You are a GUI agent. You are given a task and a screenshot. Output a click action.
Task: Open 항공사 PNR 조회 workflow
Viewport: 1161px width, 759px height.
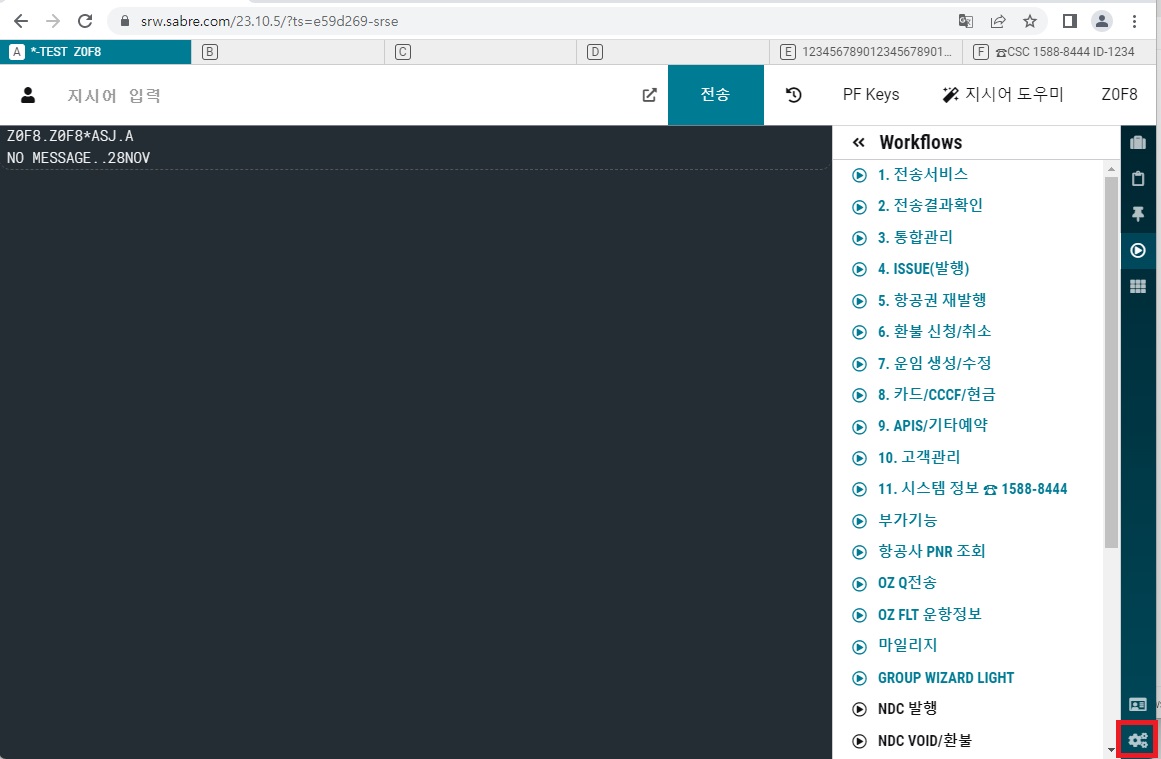click(x=931, y=552)
